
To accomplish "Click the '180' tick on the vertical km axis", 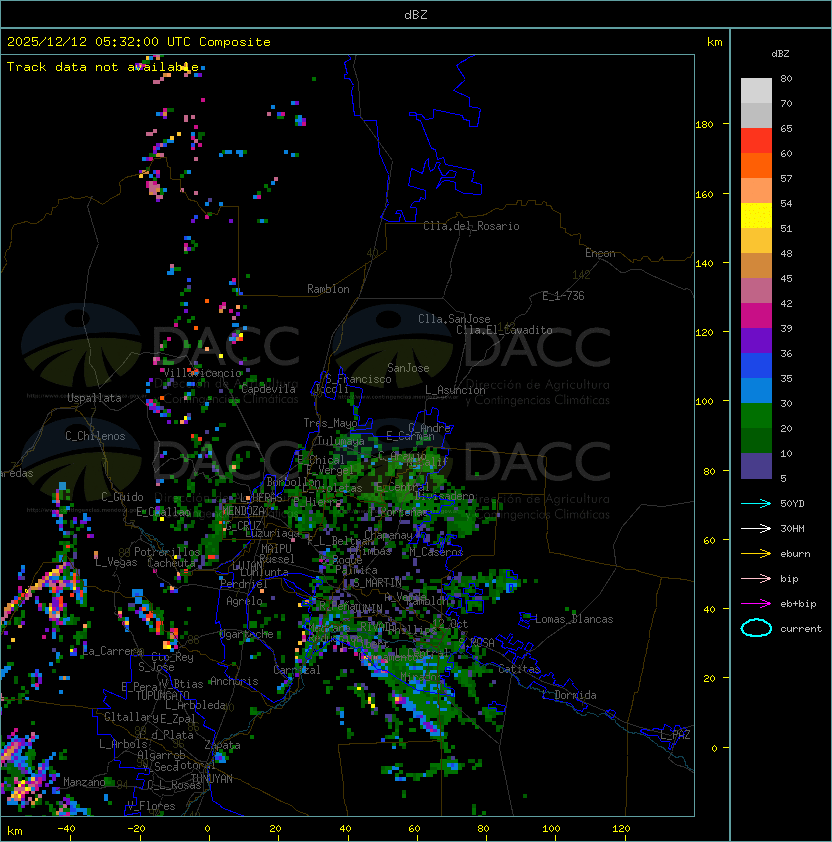I will tap(704, 125).
